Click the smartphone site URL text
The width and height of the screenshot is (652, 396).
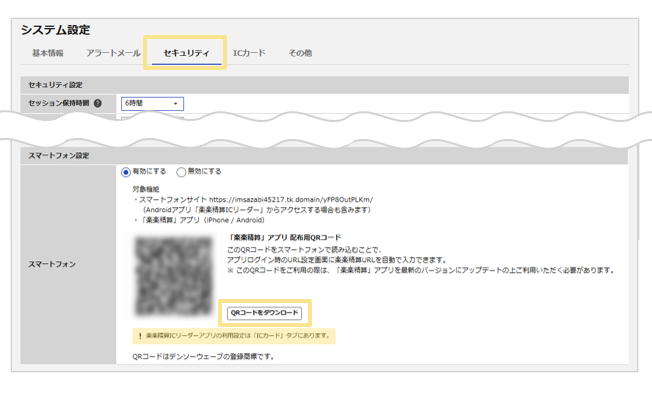coord(291,199)
